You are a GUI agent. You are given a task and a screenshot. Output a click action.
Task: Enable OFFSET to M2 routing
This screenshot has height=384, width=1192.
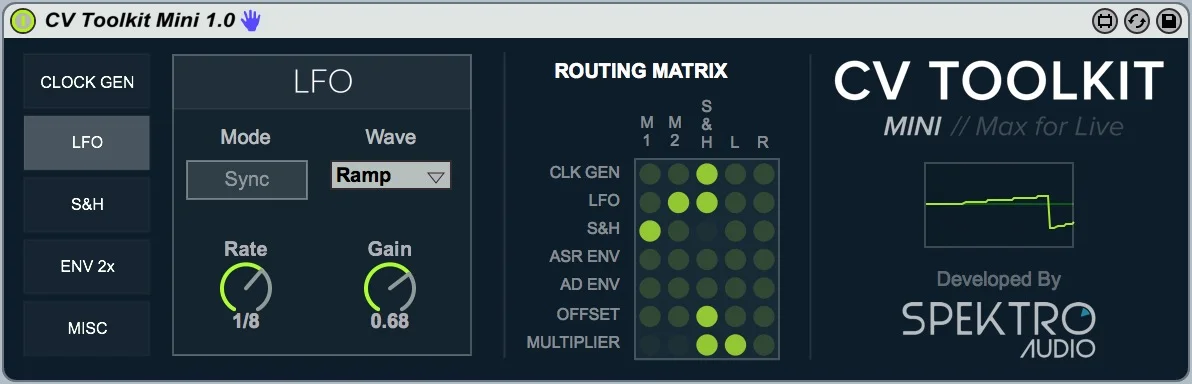tap(678, 316)
